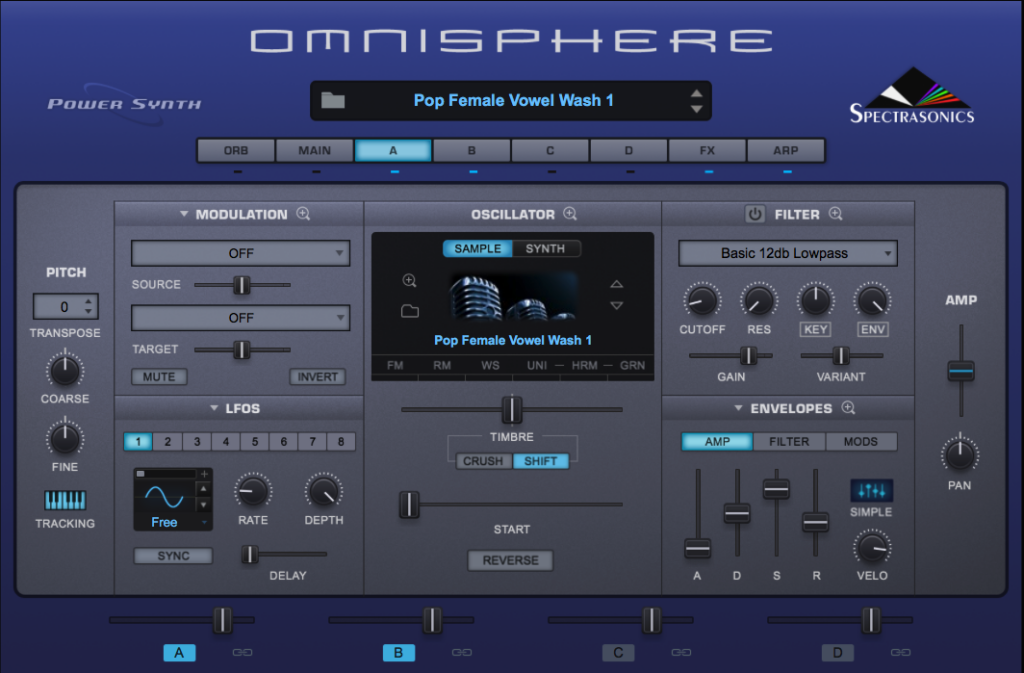Screen dimensions: 1024x673
Task: Enable SYNC for LFO 1
Action: (x=172, y=555)
